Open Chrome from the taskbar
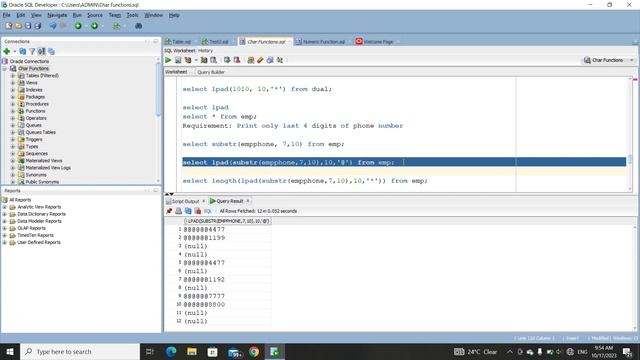This screenshot has height=360, width=640. pos(254,351)
